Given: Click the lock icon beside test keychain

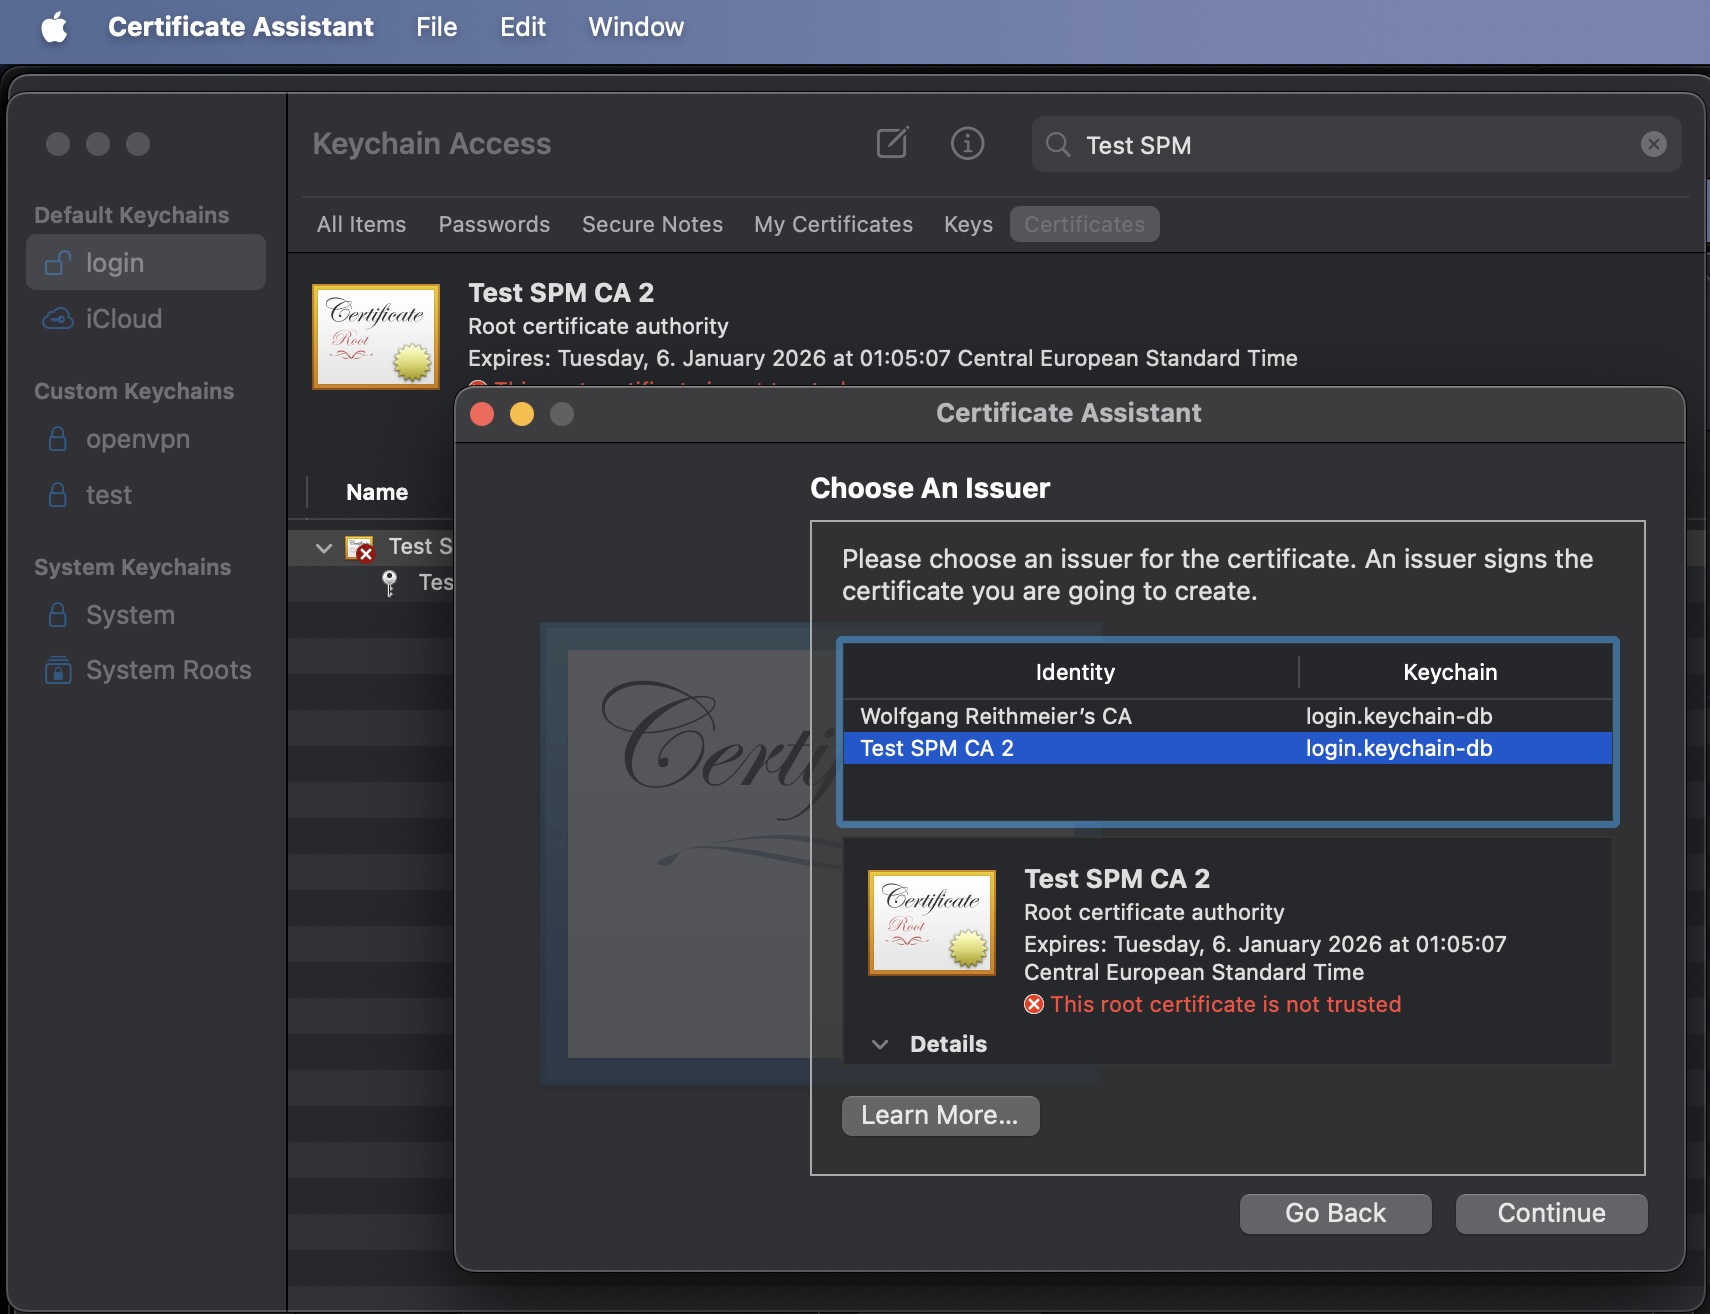Looking at the screenshot, I should point(58,495).
